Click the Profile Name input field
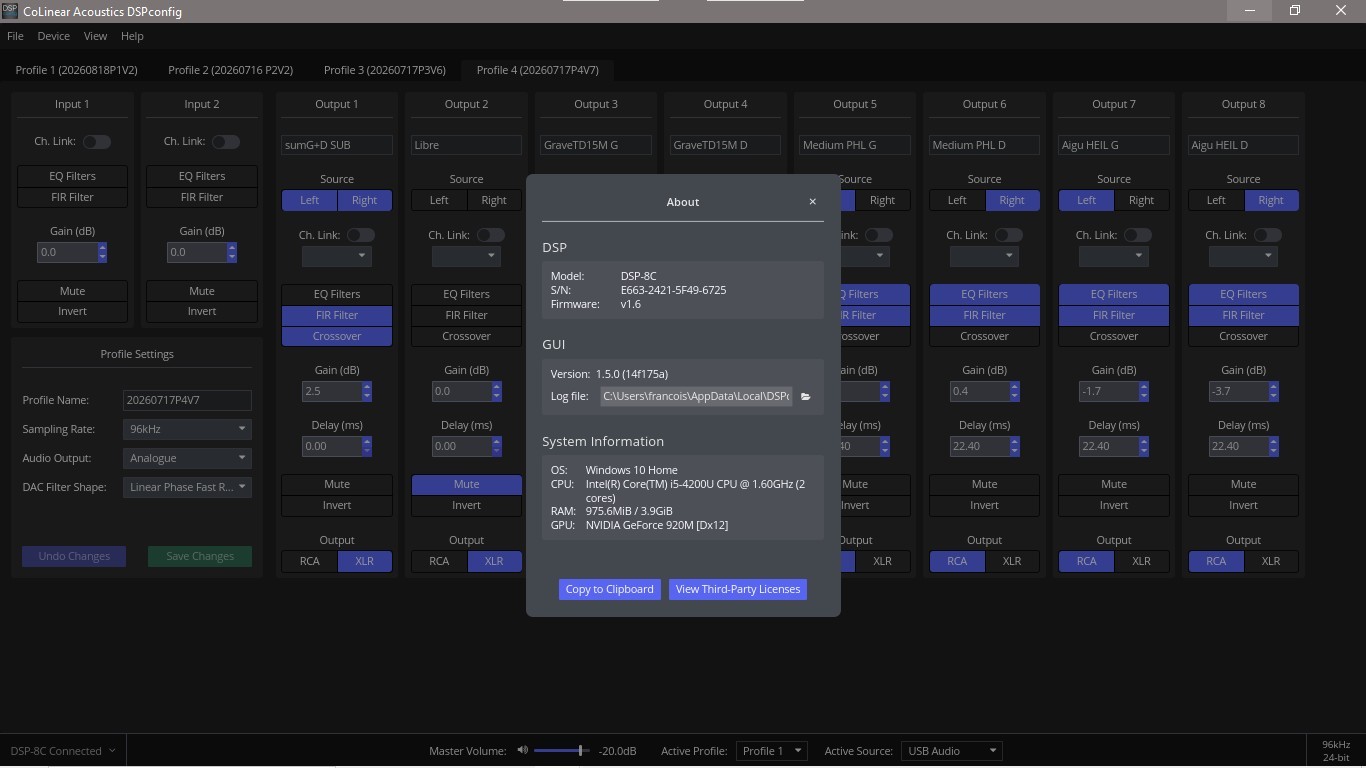 pyautogui.click(x=187, y=400)
